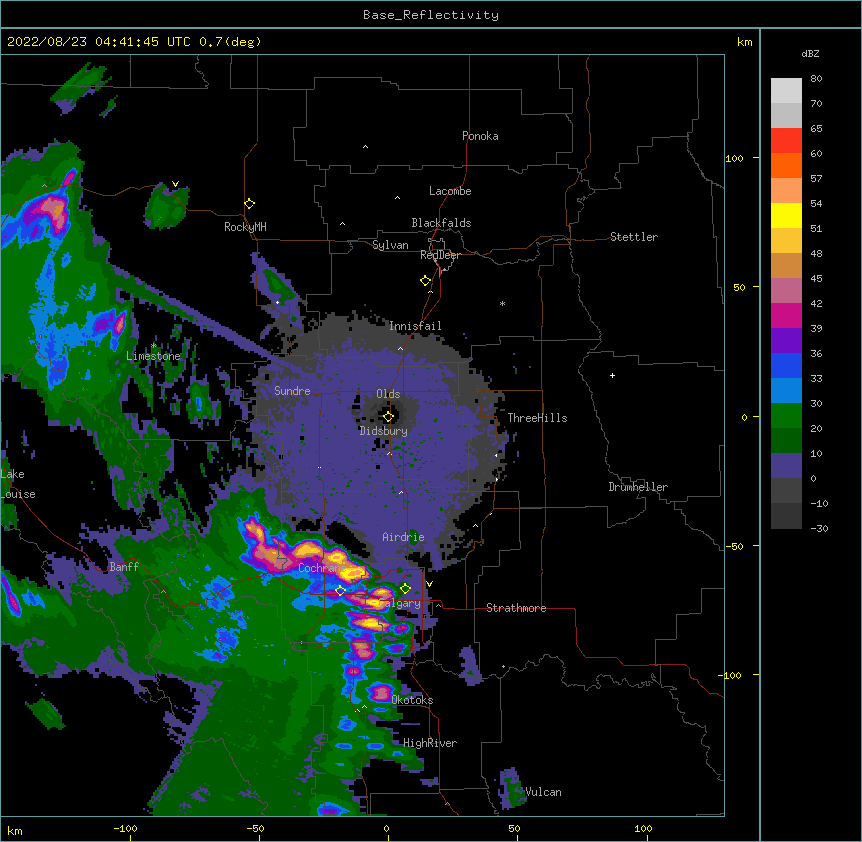Click the ThreeHills label
This screenshot has width=862, height=842.
pos(537,418)
